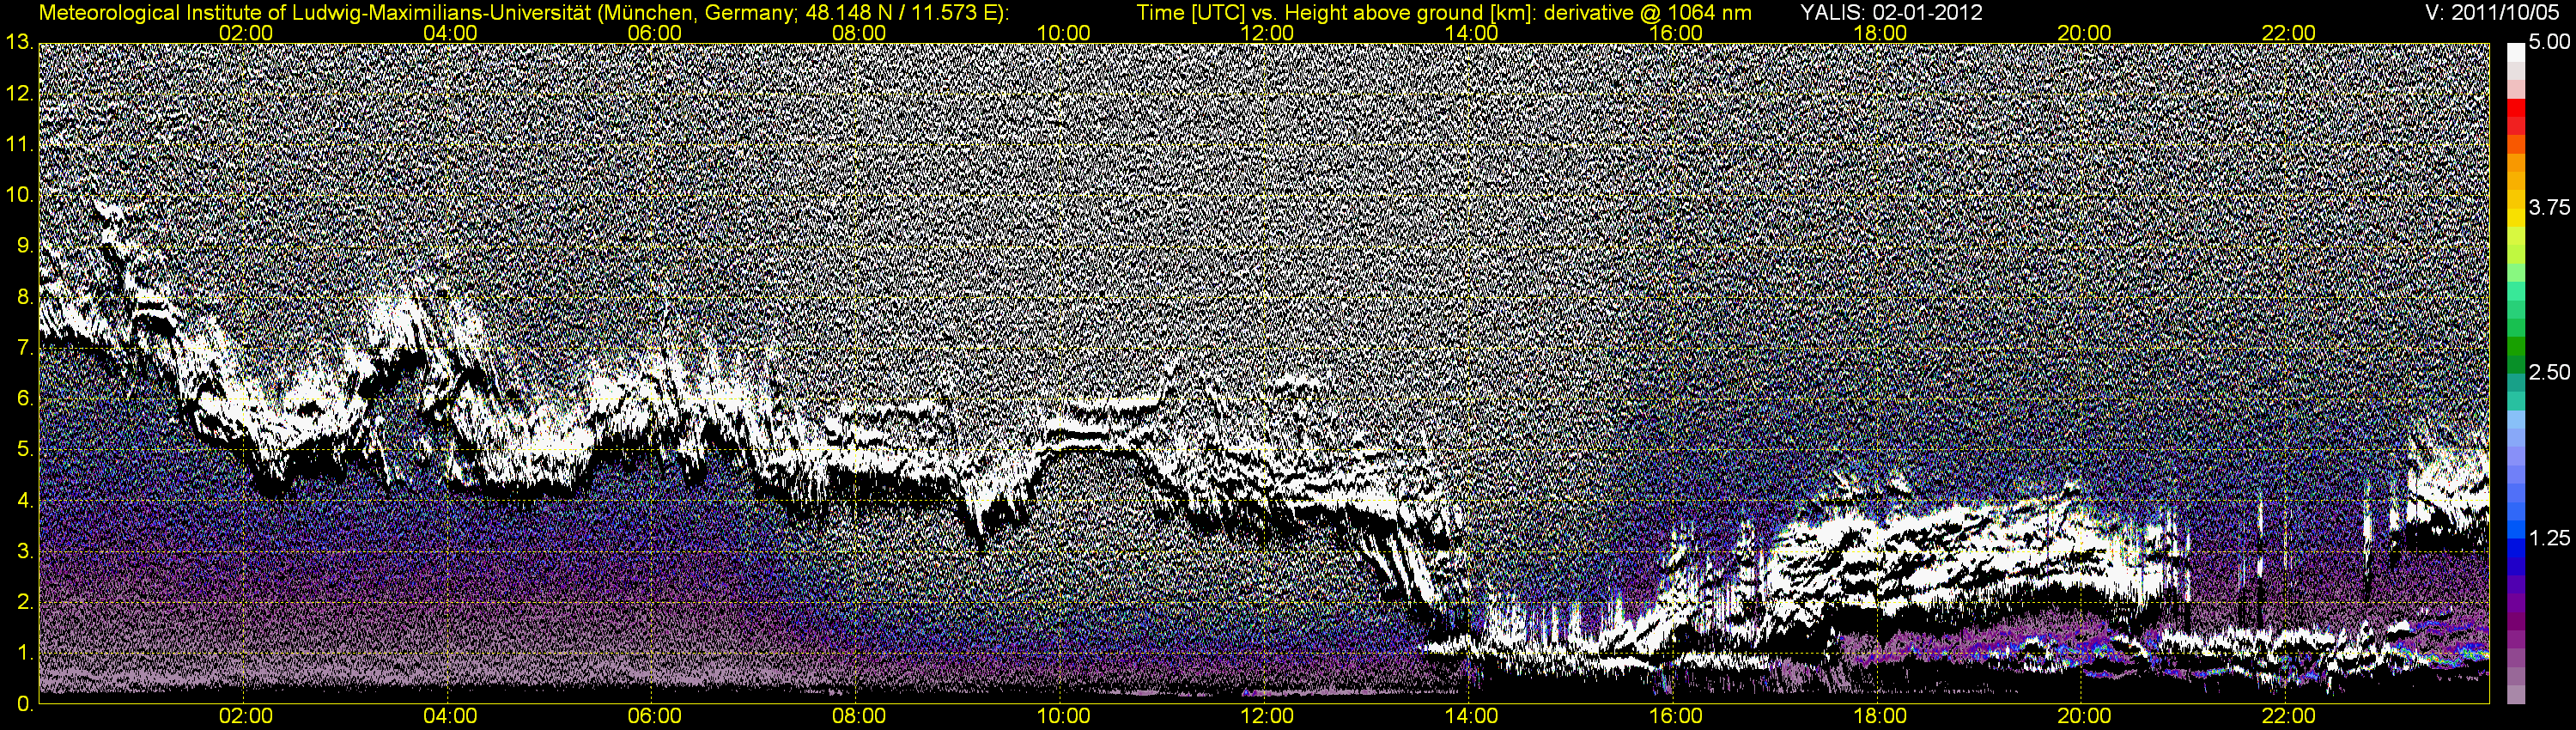2576x730 pixels.
Task: Click the 14:00 label on the top time axis
Action: click(1472, 33)
